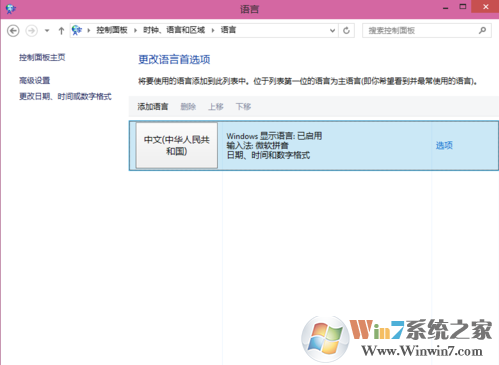Open the address bar history dropdown
Screen dimensions: 499x365
[332, 31]
